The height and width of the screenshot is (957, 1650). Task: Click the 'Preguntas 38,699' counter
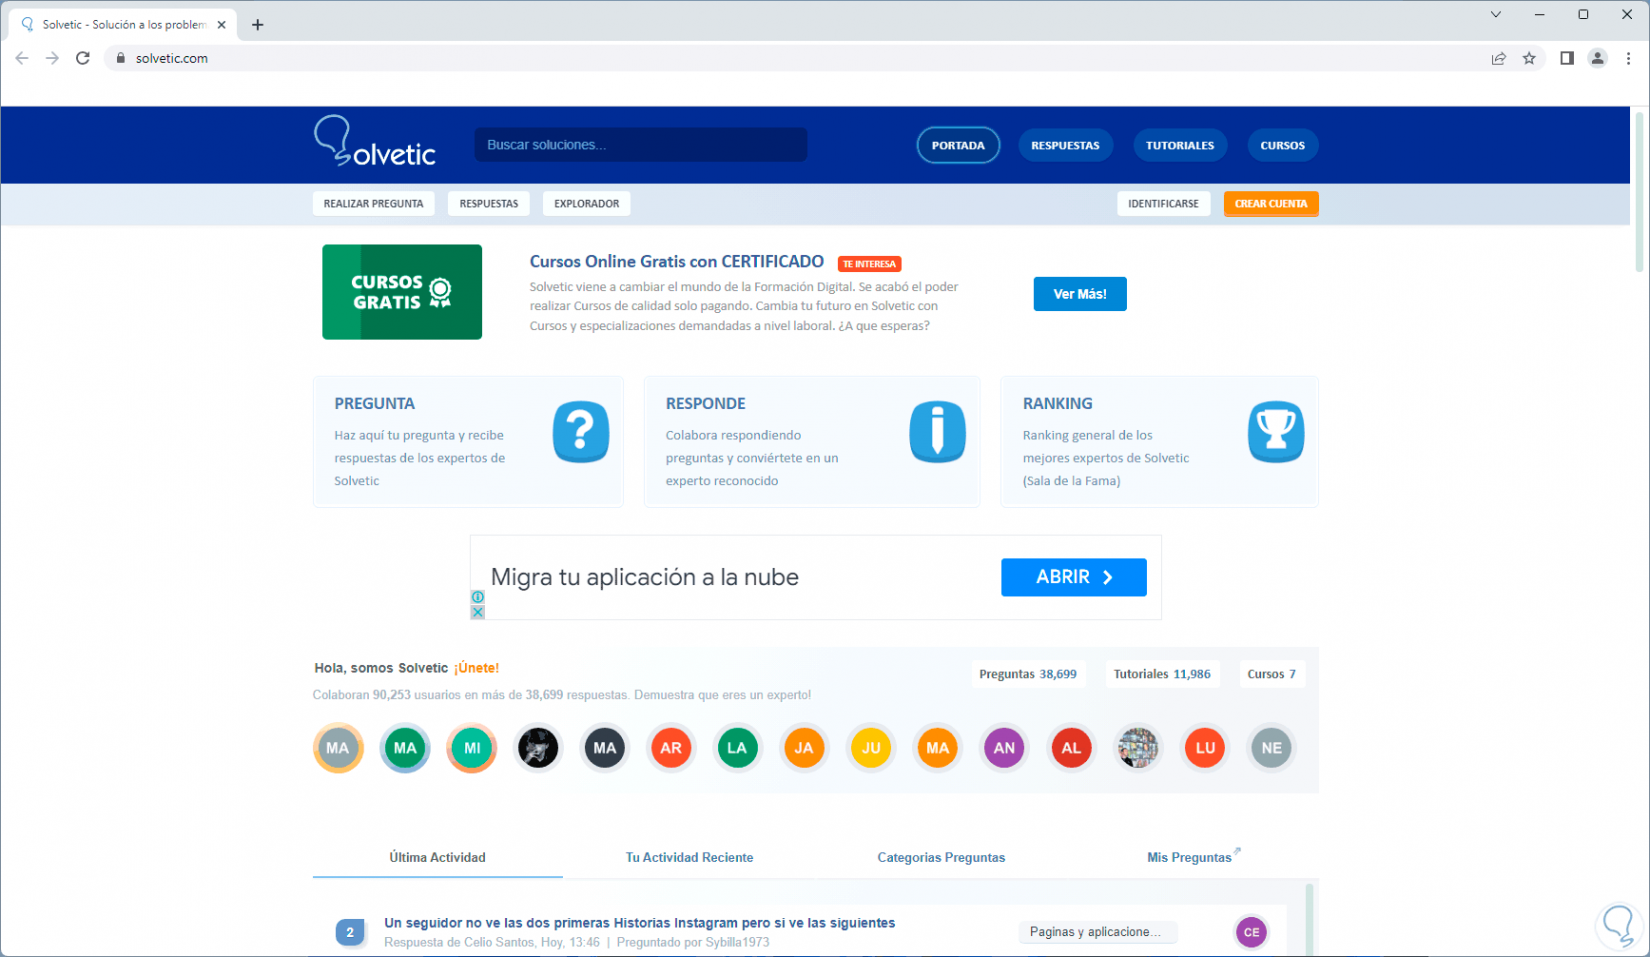(1028, 674)
